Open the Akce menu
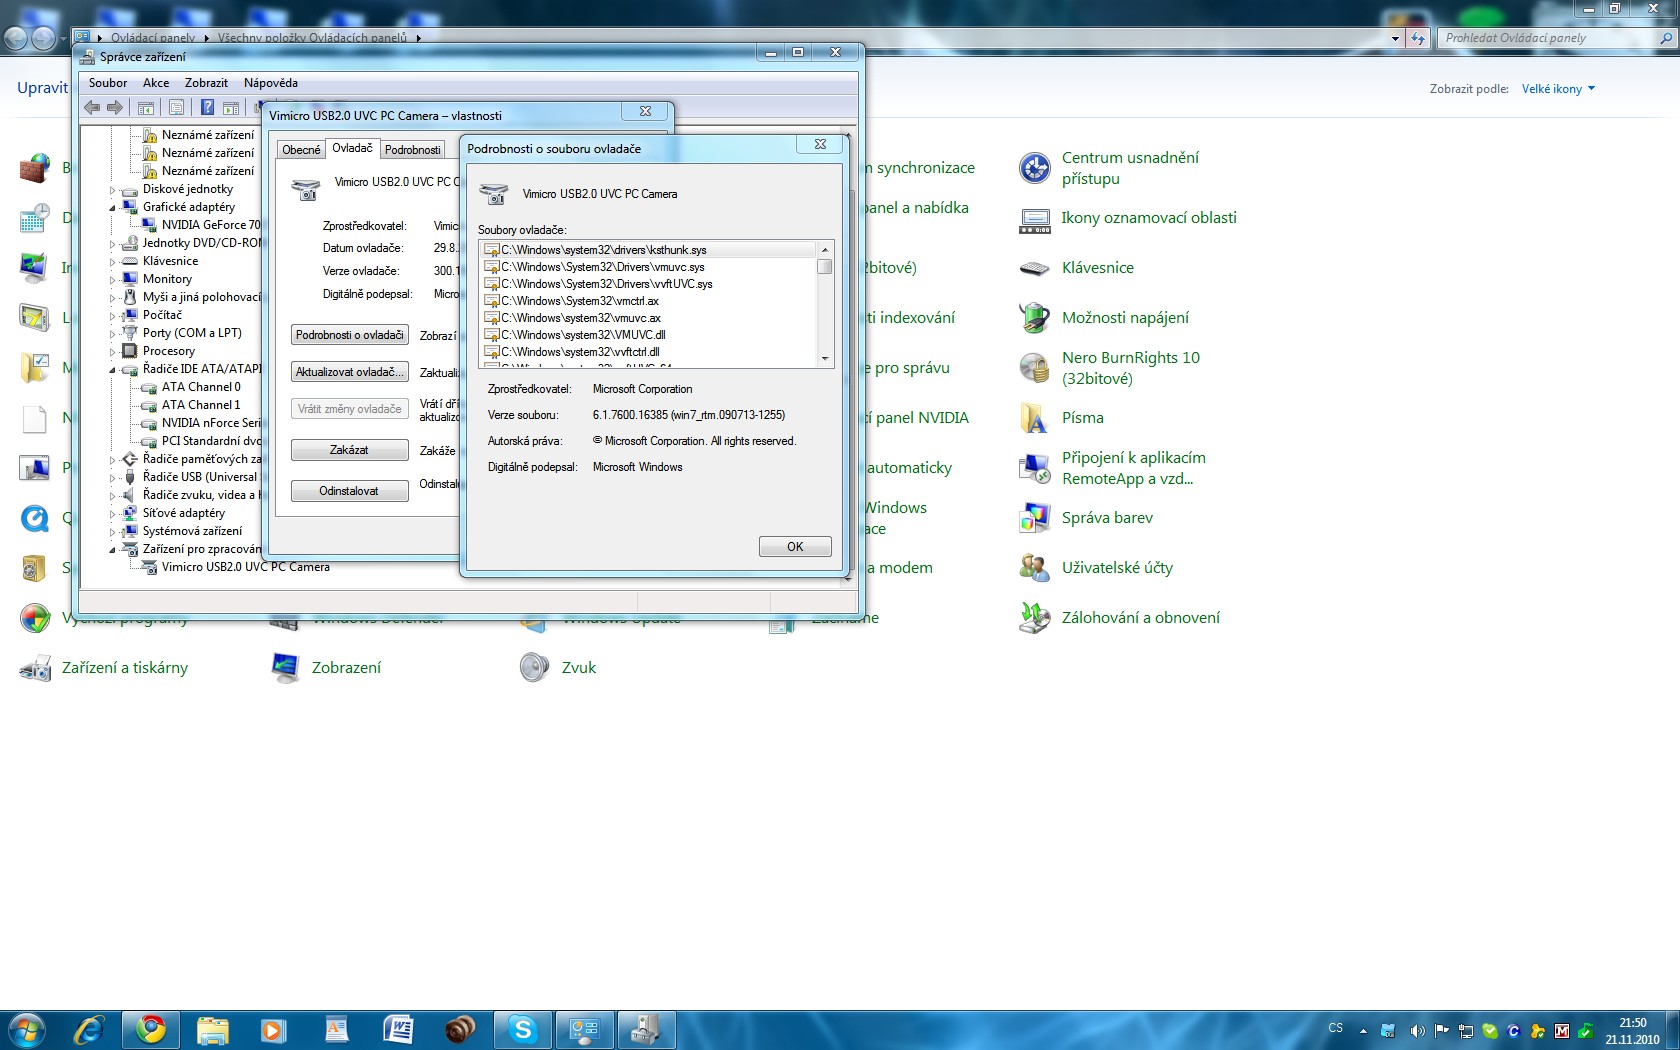This screenshot has width=1680, height=1050. pyautogui.click(x=155, y=83)
